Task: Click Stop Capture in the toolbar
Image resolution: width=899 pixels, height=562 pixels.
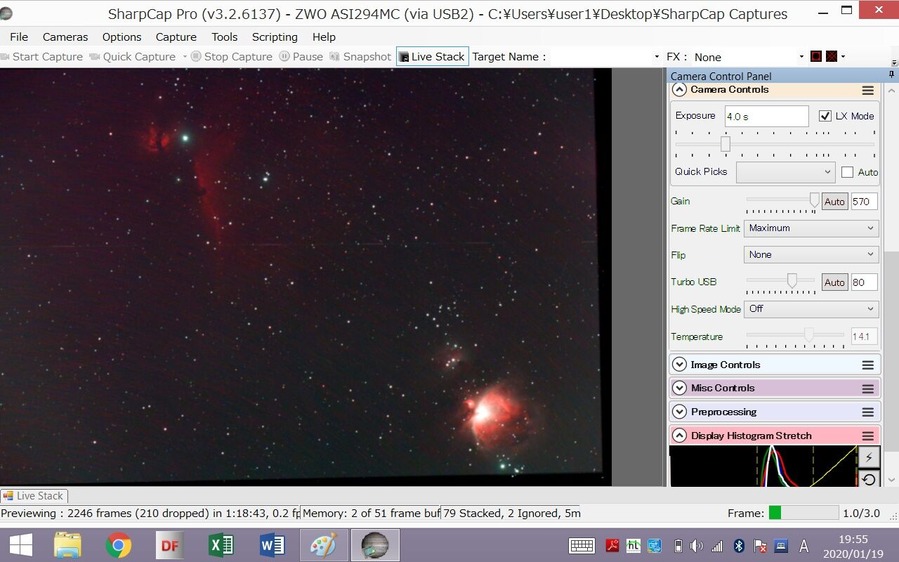Action: pos(232,57)
